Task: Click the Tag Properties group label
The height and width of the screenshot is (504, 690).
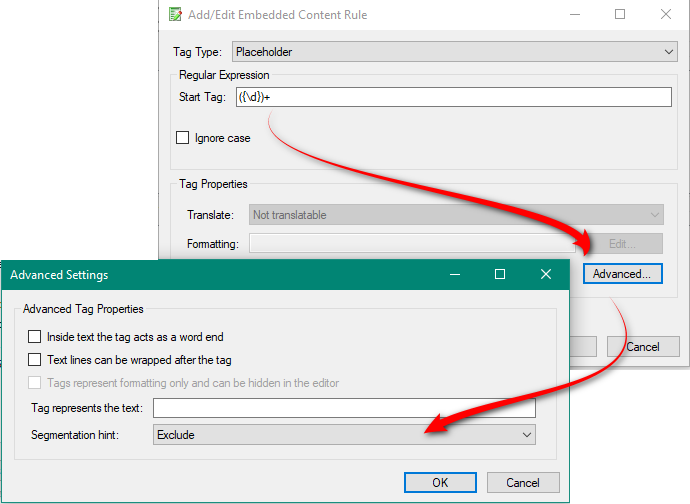Action: click(x=213, y=184)
